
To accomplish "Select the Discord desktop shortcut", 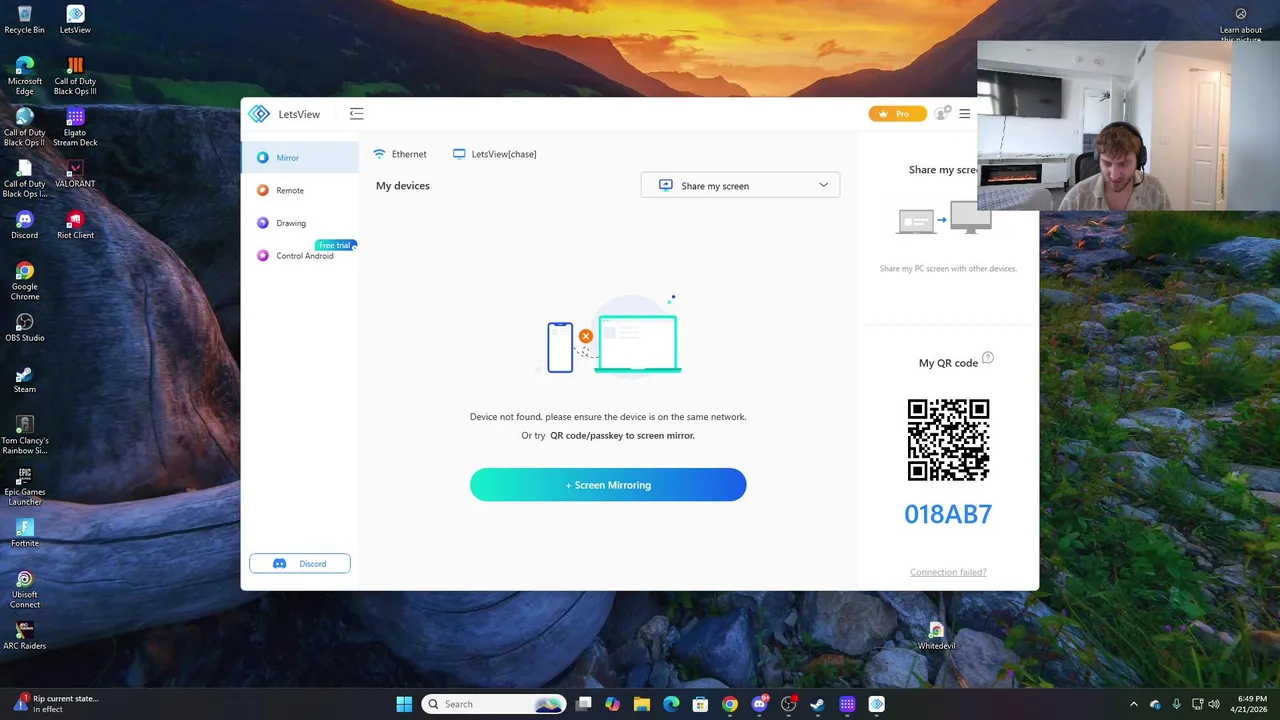I will click(25, 225).
